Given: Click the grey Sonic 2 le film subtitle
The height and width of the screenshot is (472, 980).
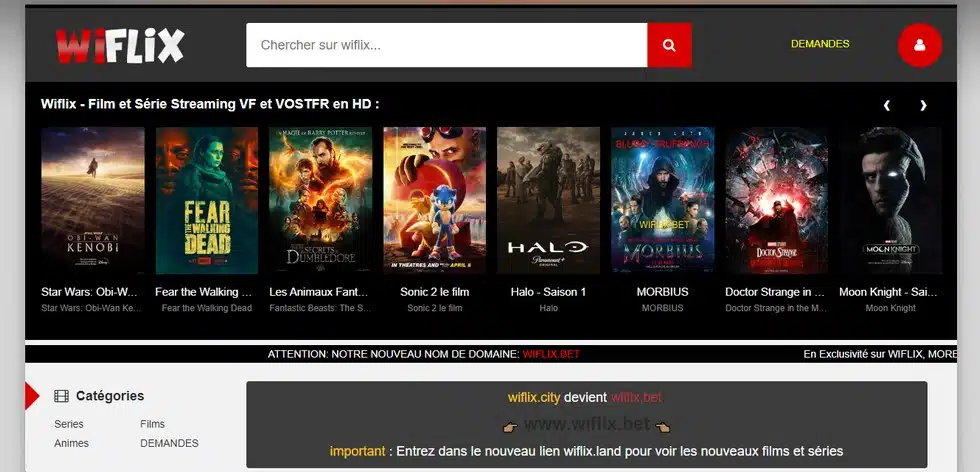Looking at the screenshot, I should pos(434,308).
